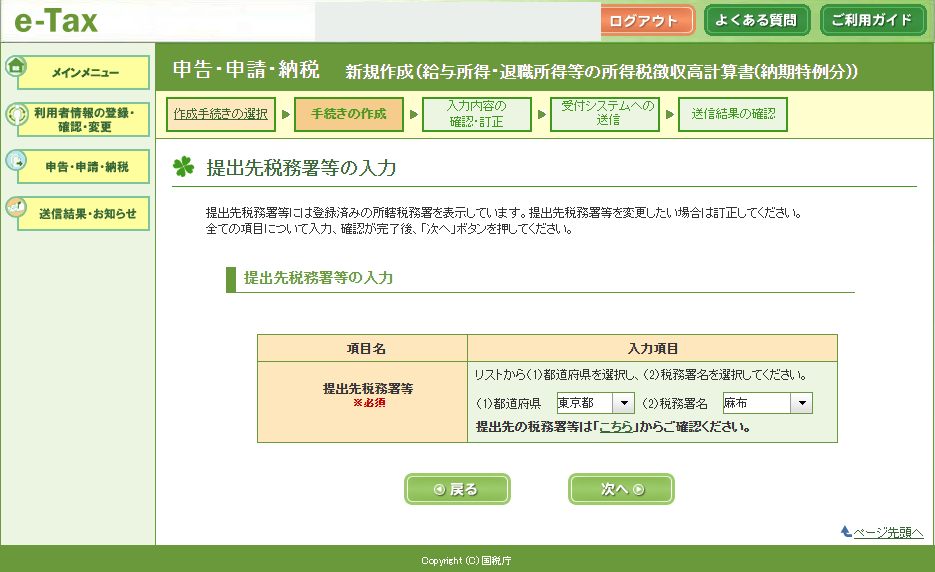
Task: Click the clover icon beside the page heading
Action: point(183,166)
